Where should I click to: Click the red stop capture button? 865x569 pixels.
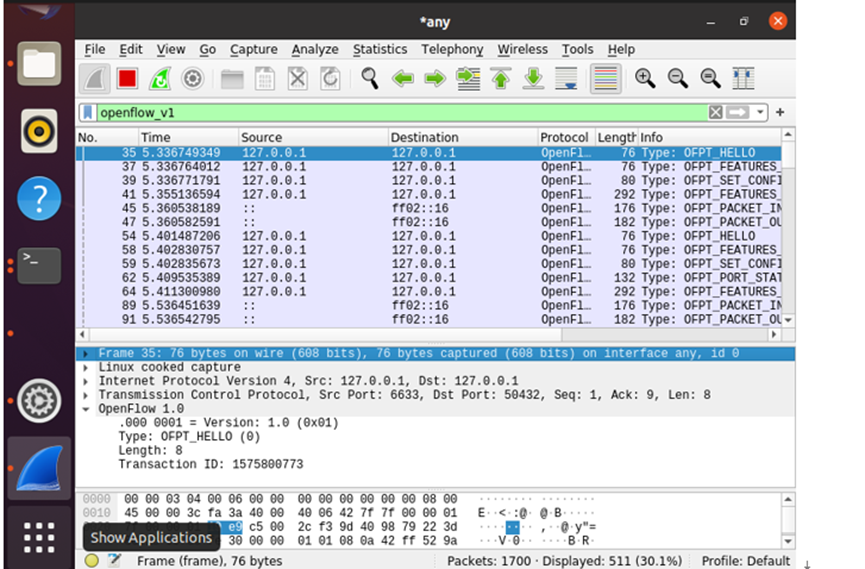pyautogui.click(x=127, y=78)
